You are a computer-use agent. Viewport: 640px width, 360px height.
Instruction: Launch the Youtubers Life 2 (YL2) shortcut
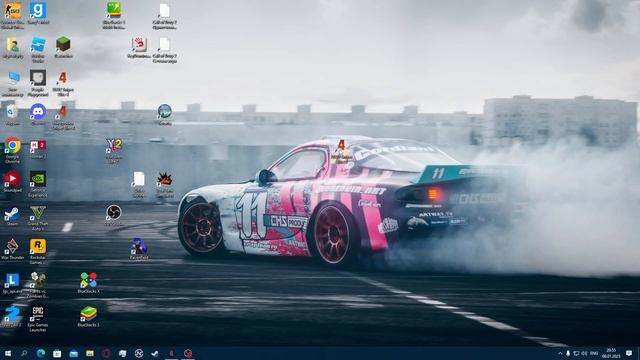click(114, 145)
